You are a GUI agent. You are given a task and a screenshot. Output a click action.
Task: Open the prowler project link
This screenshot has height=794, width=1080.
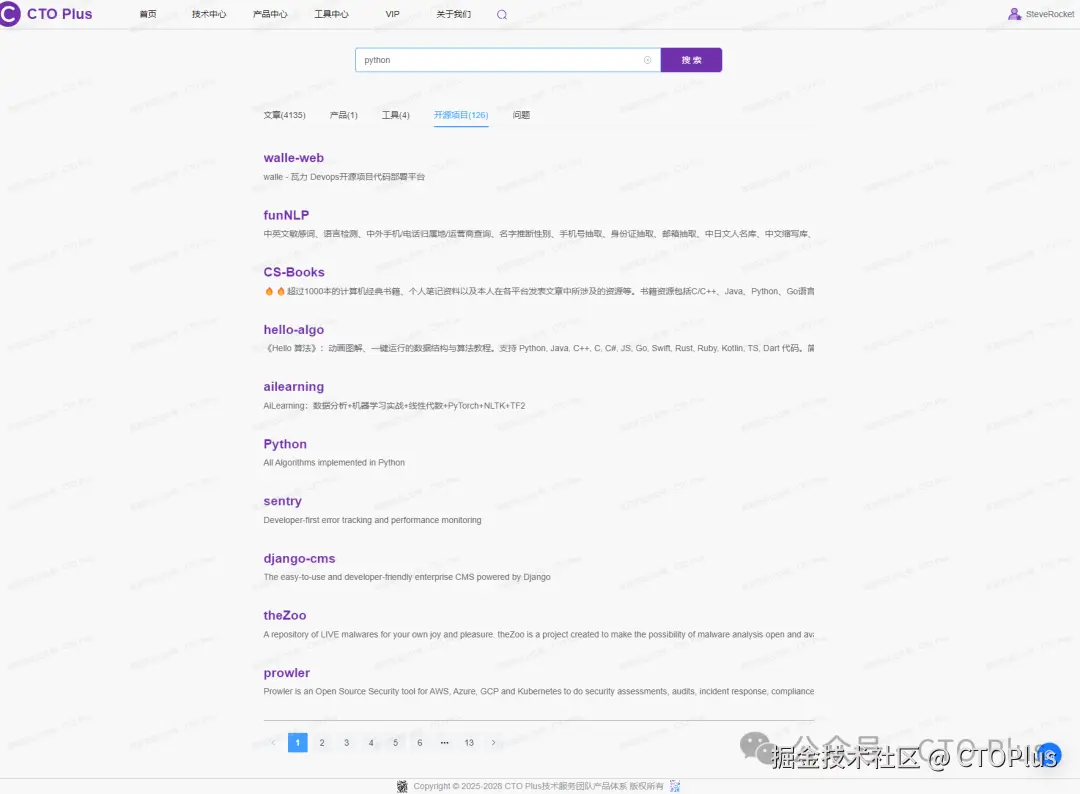[x=287, y=673]
